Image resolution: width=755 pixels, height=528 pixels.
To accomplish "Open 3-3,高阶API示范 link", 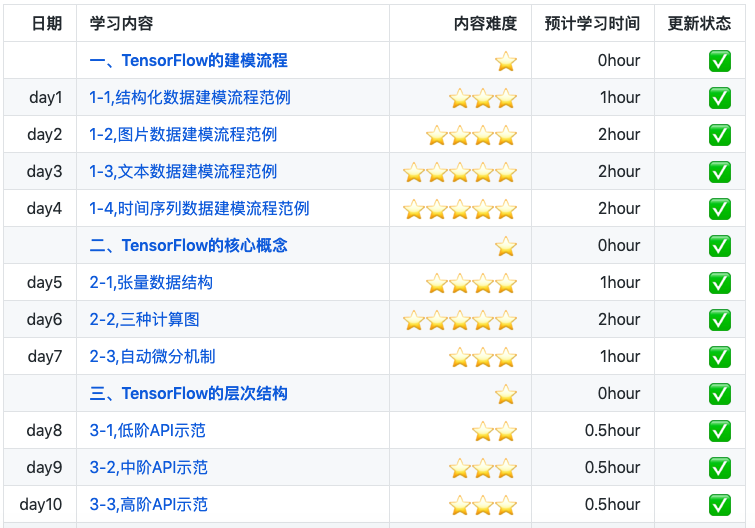I will coord(148,505).
